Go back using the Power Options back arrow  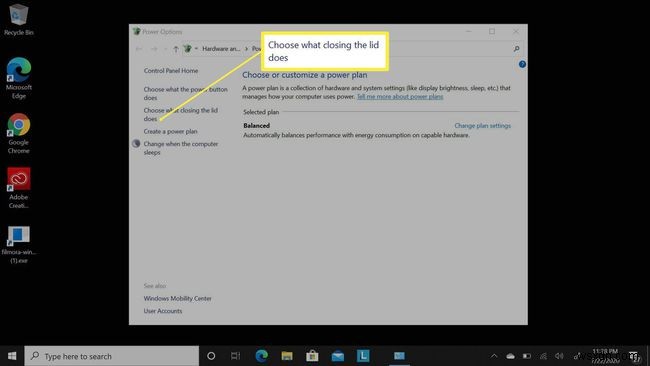[139, 49]
